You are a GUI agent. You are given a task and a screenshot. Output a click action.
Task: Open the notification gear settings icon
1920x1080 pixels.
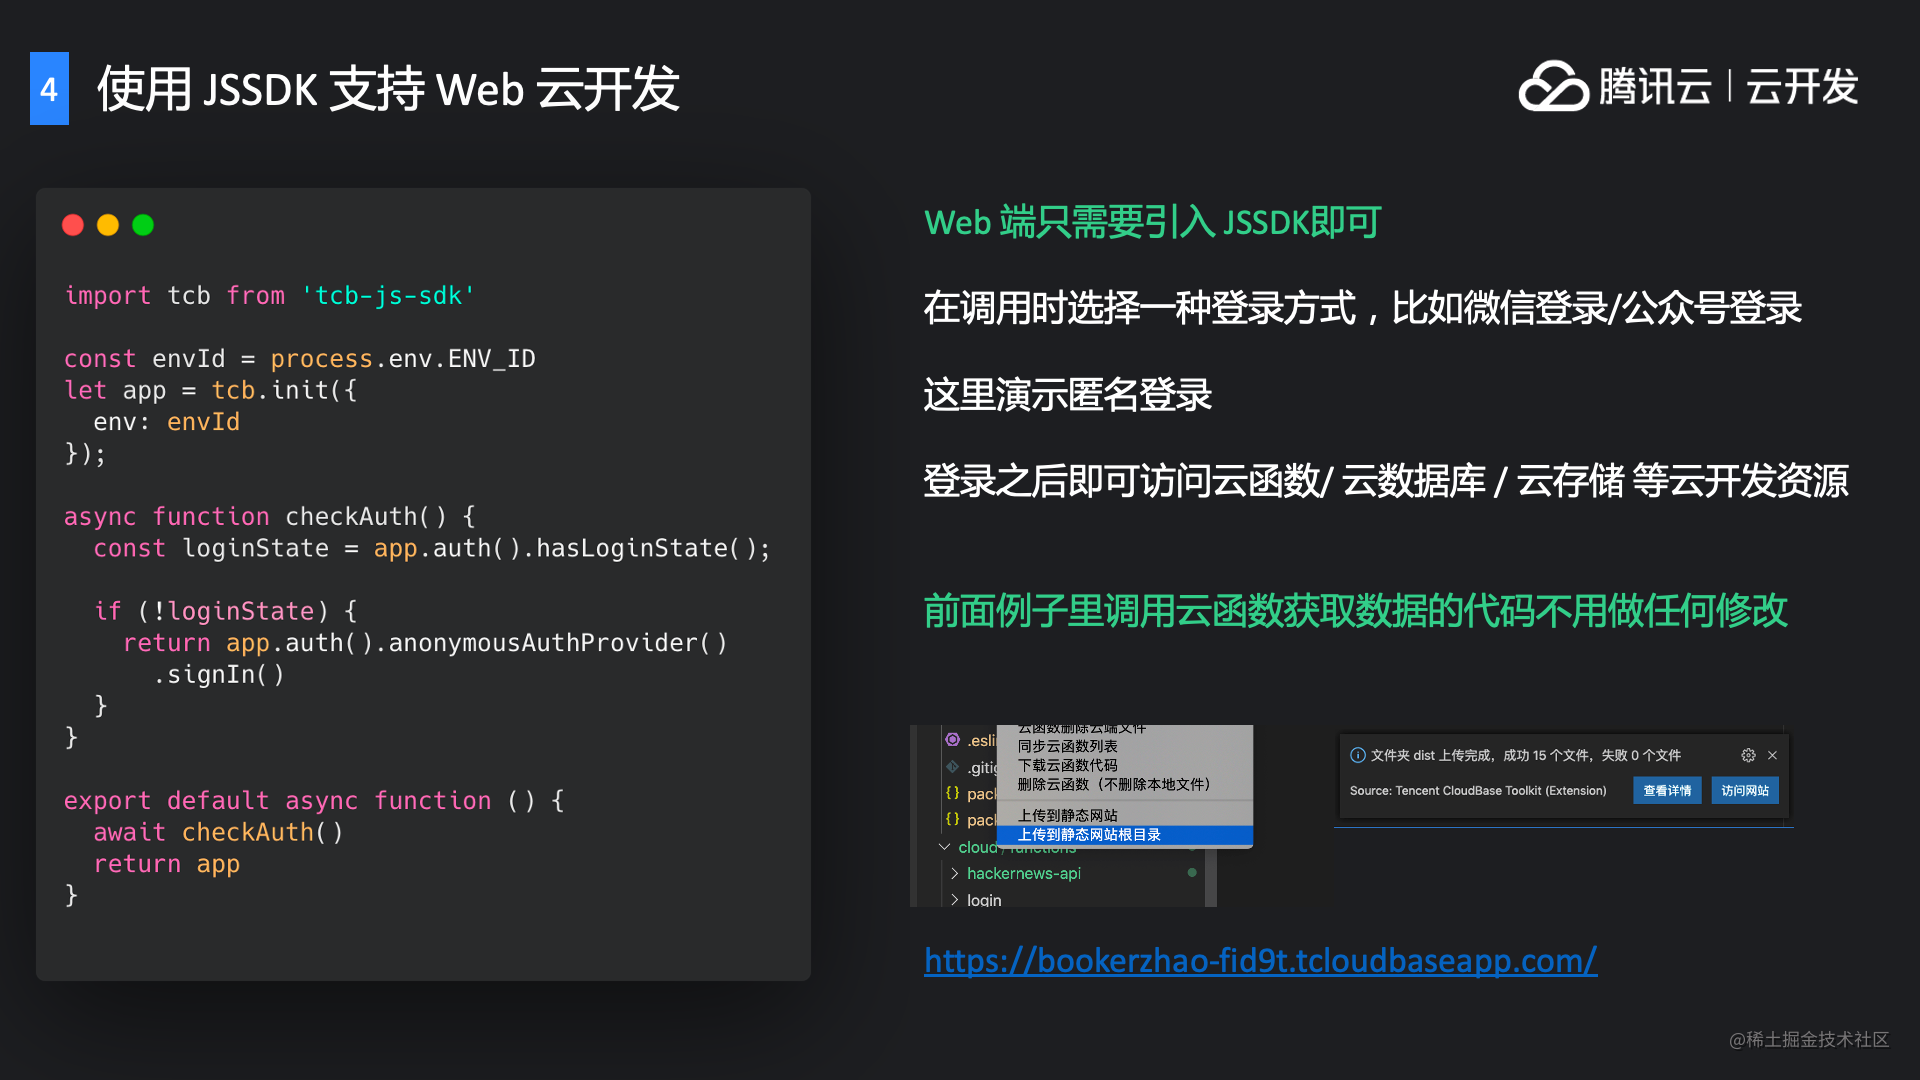[x=1748, y=755]
